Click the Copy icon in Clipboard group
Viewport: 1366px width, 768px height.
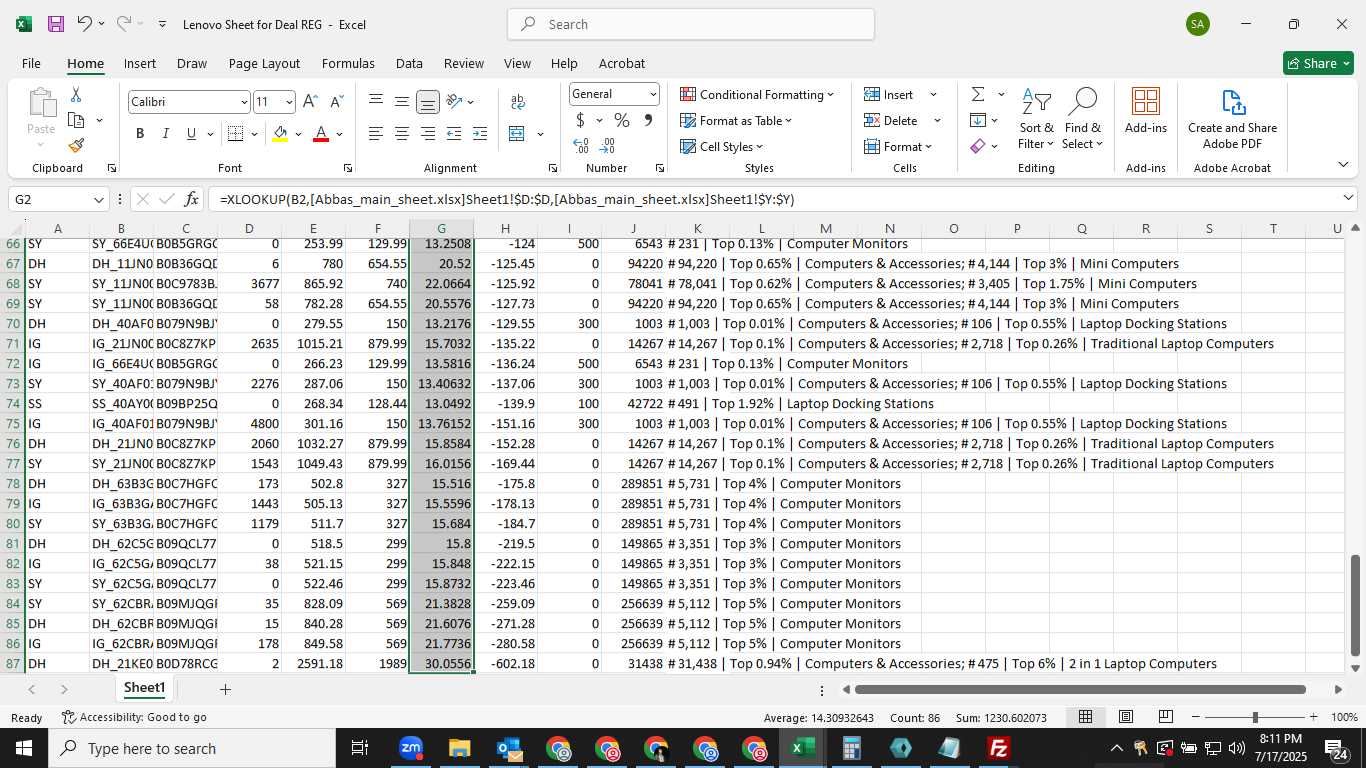tap(75, 120)
